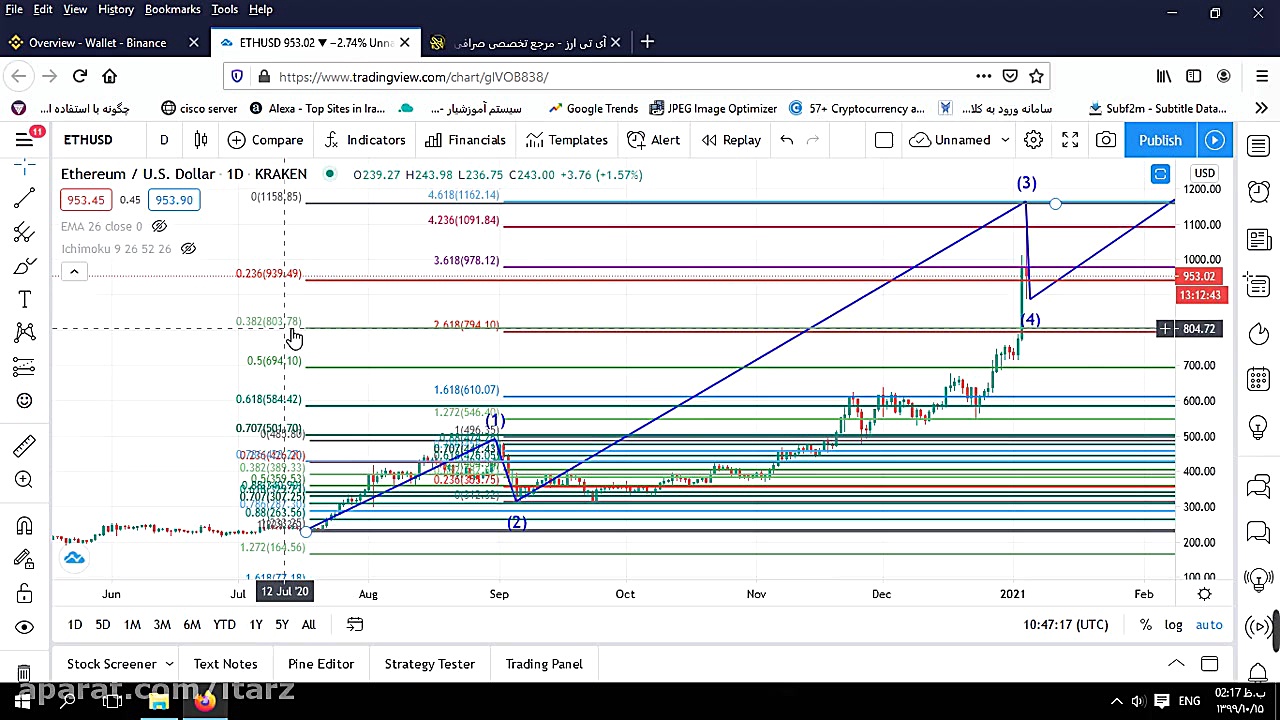The width and height of the screenshot is (1280, 720).
Task: Open the D timeframe interval selector
Action: tap(164, 140)
